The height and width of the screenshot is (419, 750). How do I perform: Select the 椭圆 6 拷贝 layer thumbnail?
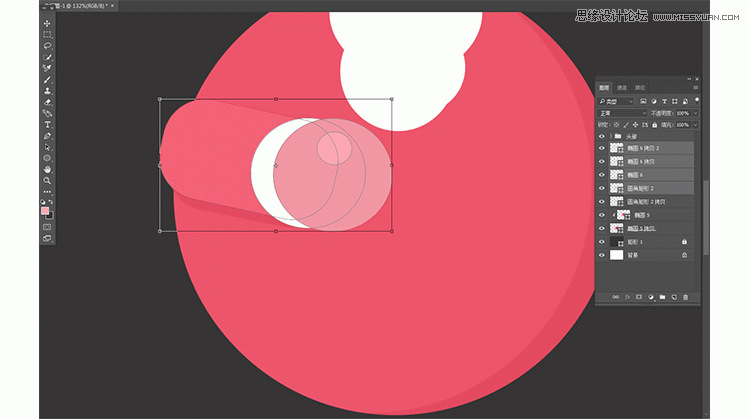[617, 162]
